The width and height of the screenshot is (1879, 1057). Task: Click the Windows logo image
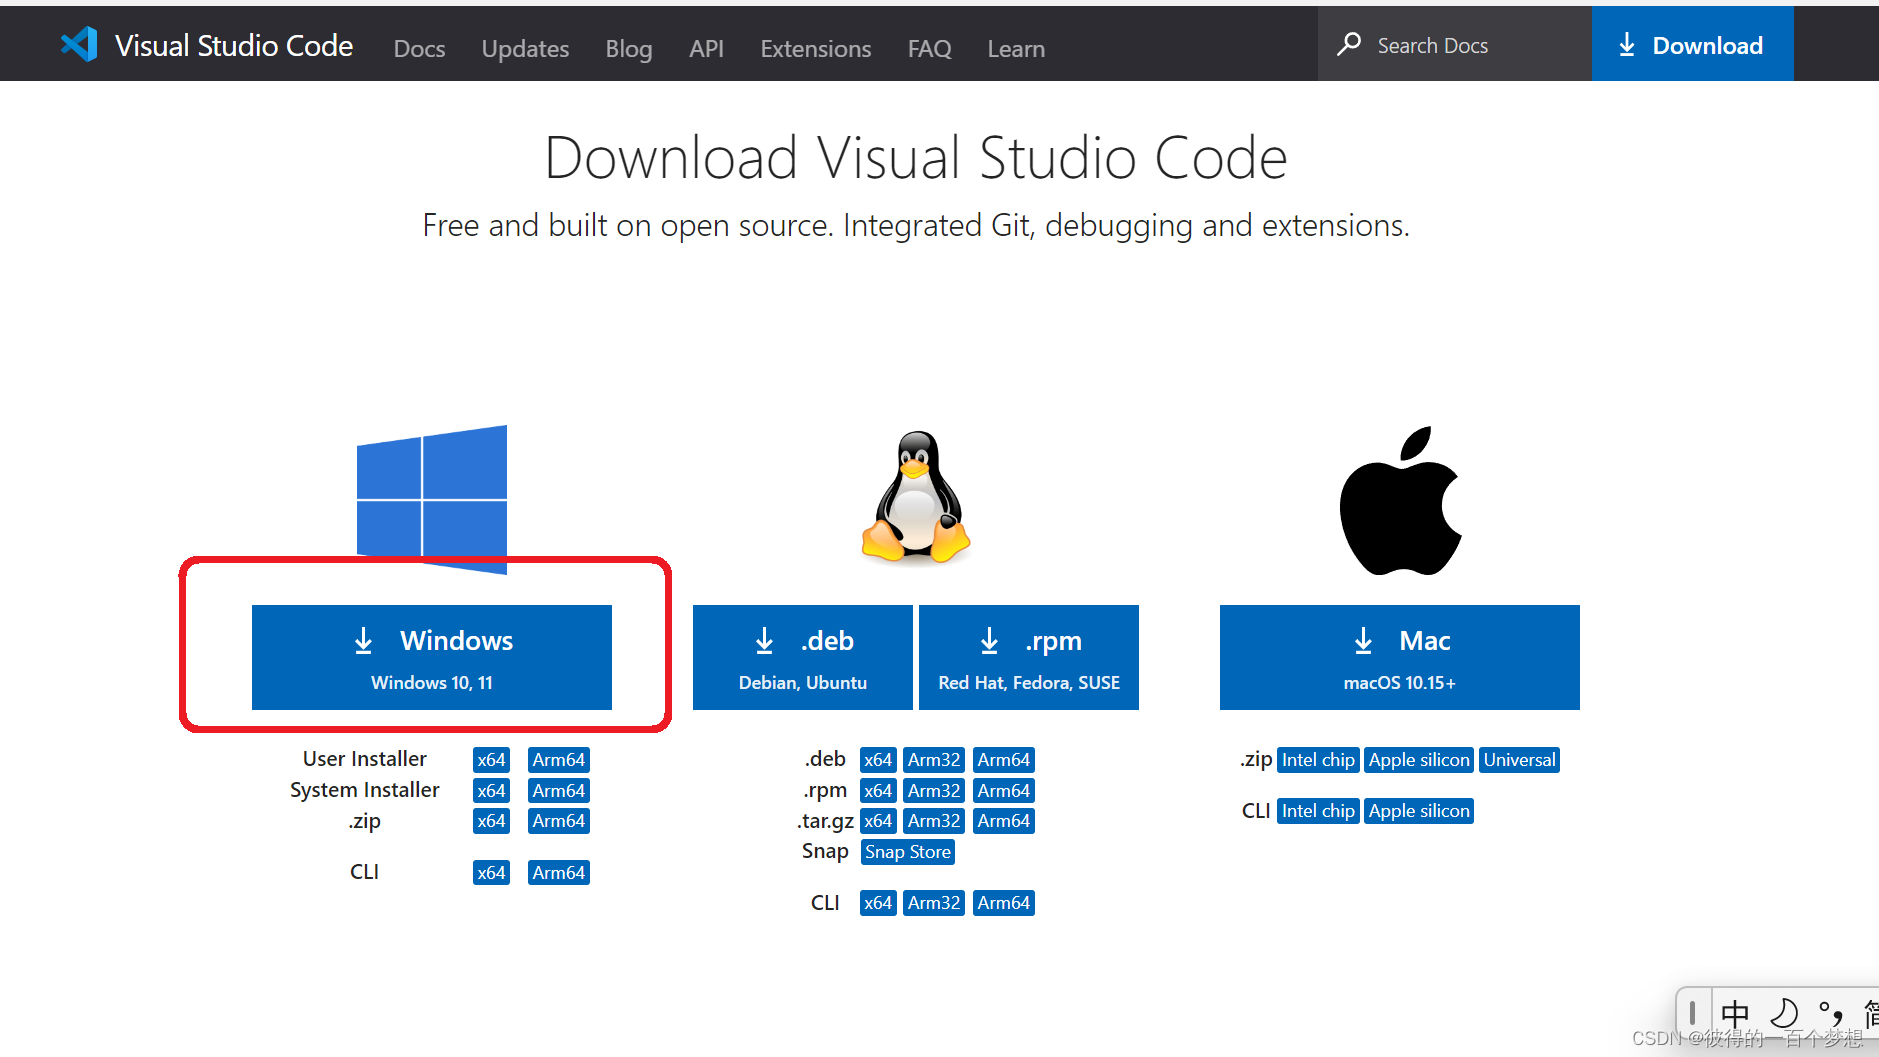tap(432, 499)
